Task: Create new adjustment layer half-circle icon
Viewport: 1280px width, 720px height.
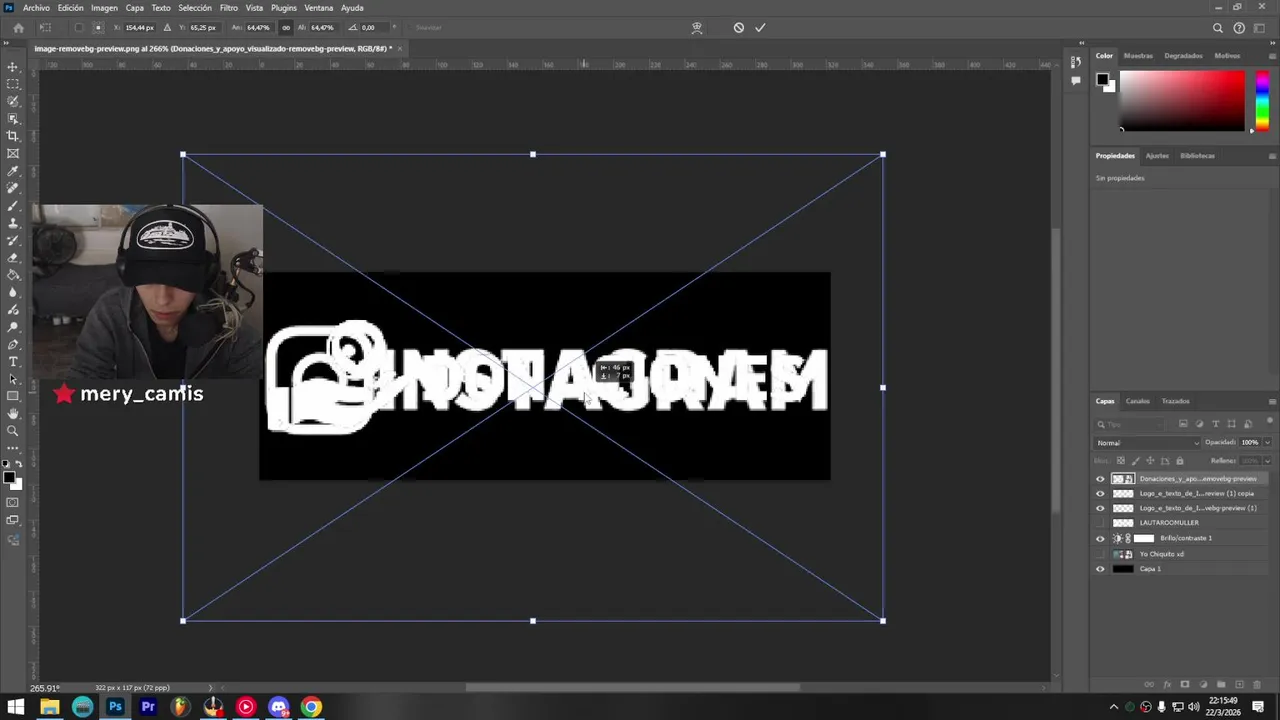Action: point(1203,685)
